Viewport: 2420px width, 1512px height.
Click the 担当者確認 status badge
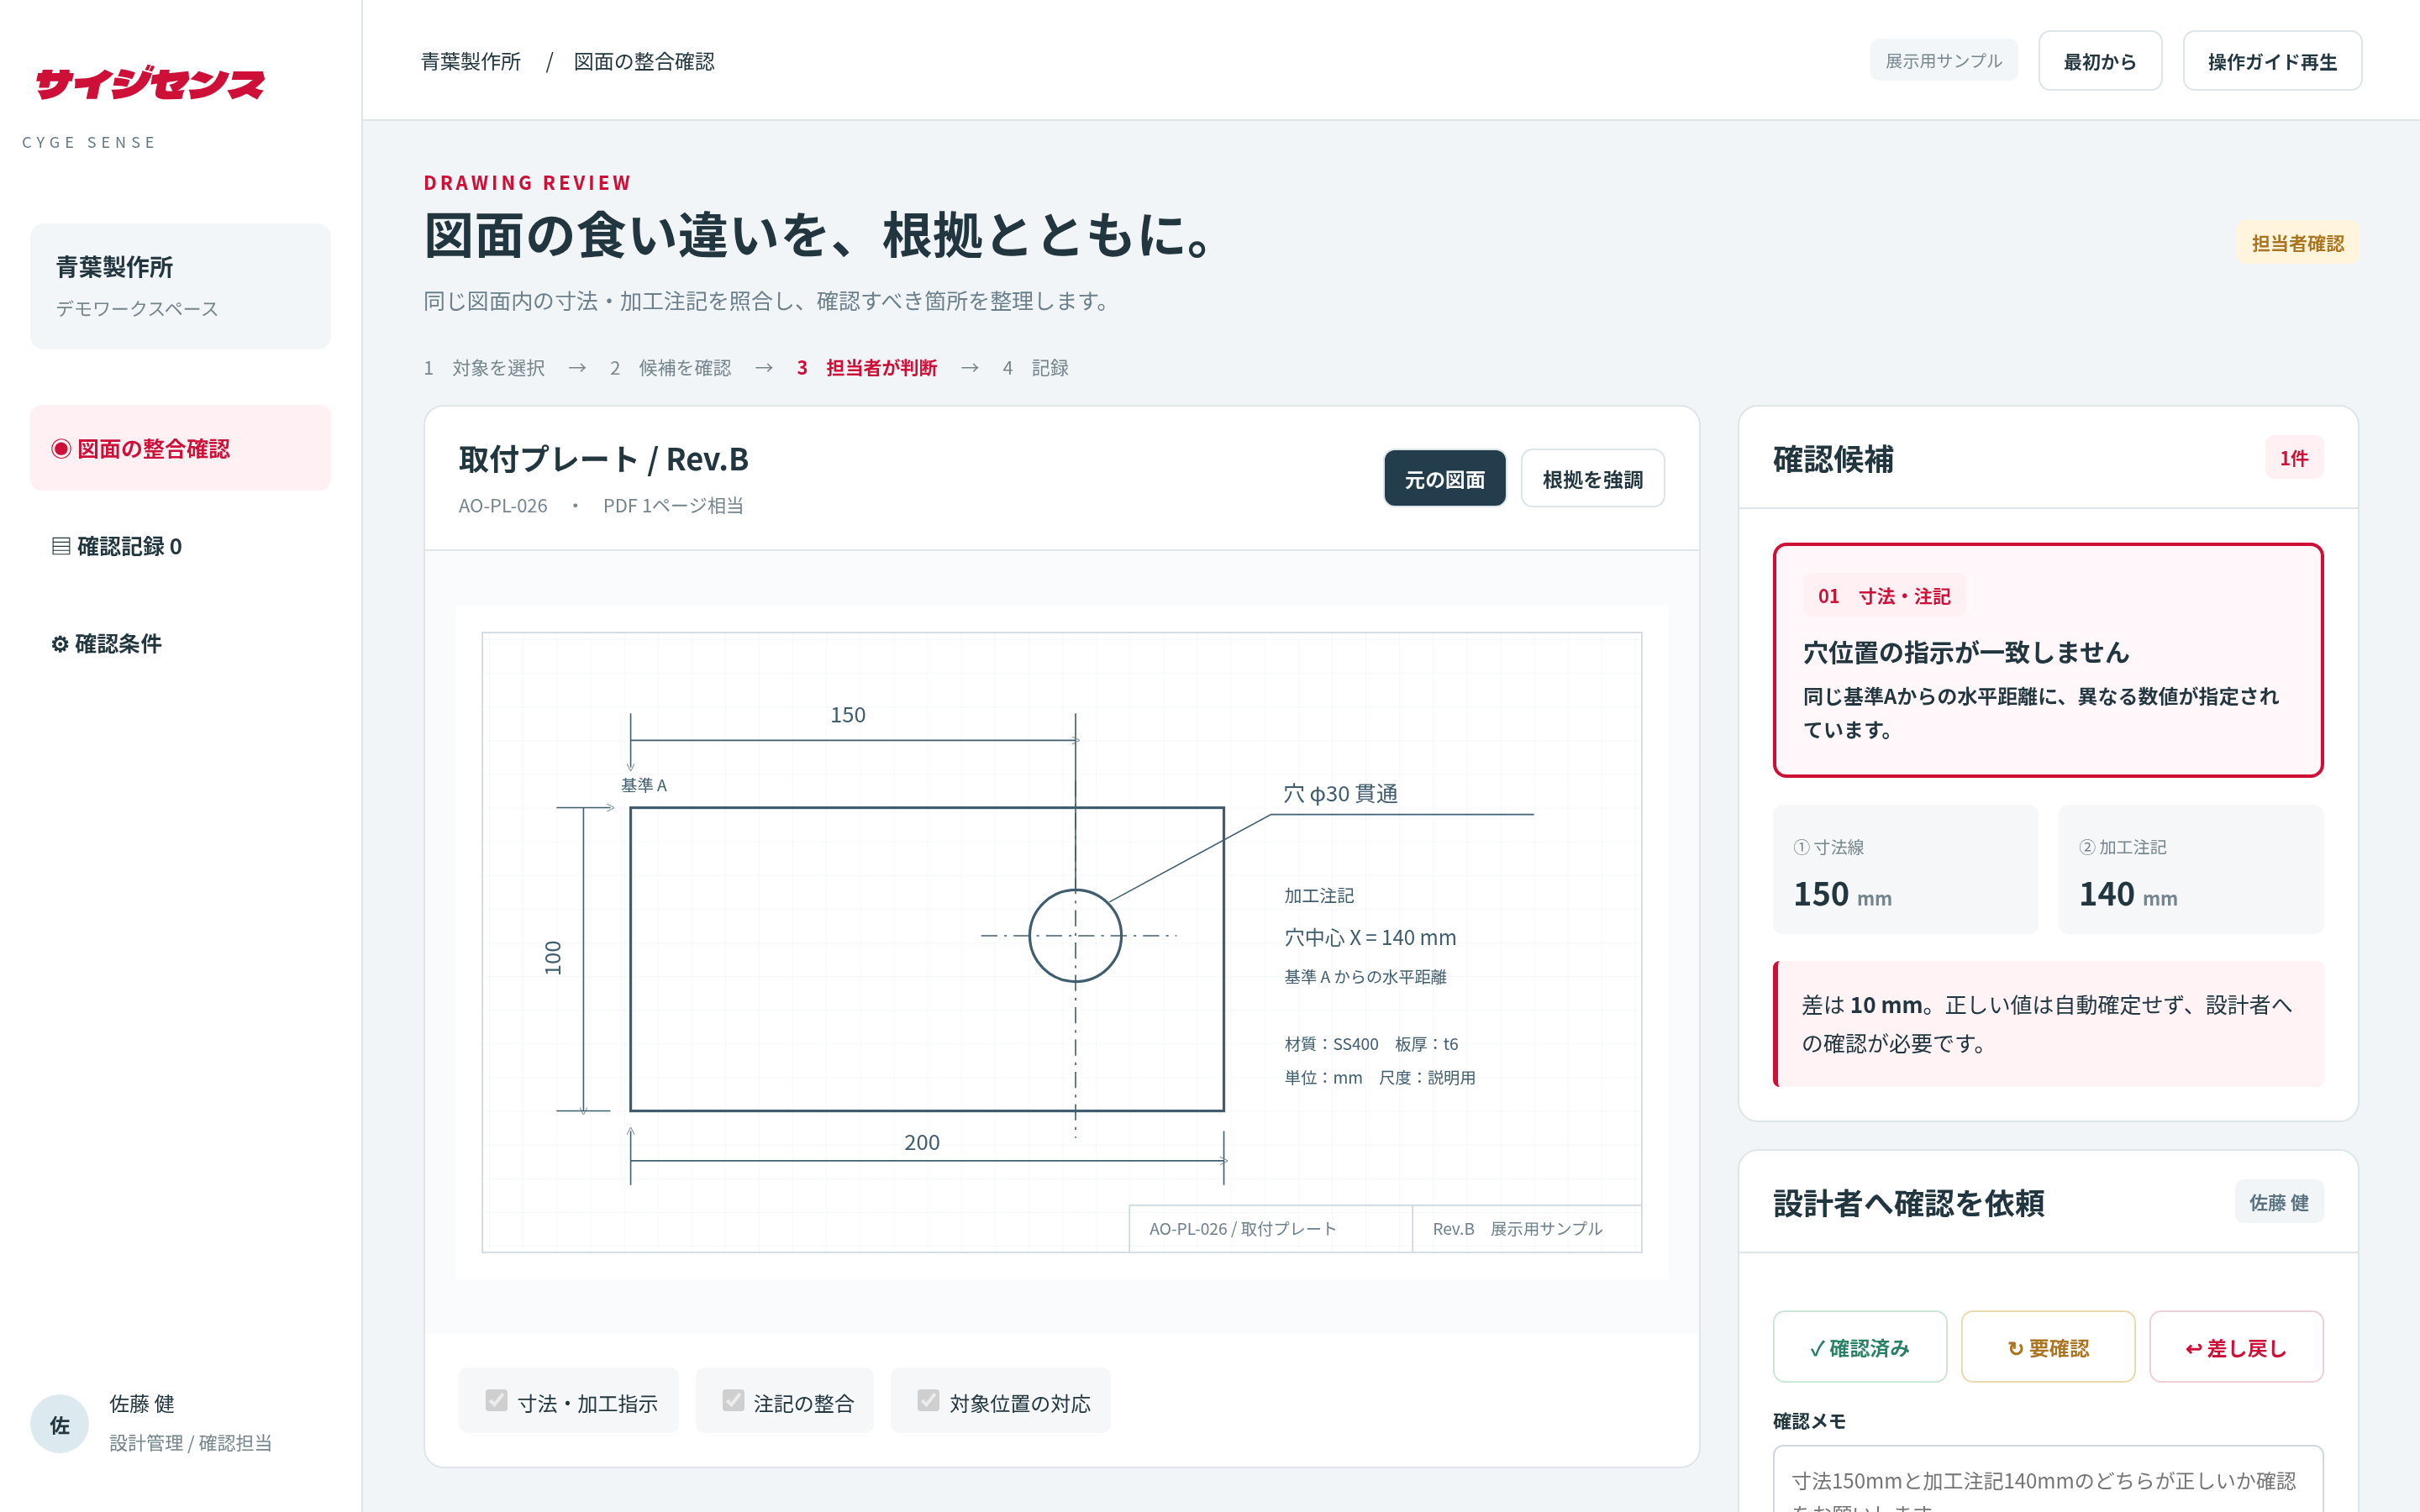pyautogui.click(x=2297, y=243)
